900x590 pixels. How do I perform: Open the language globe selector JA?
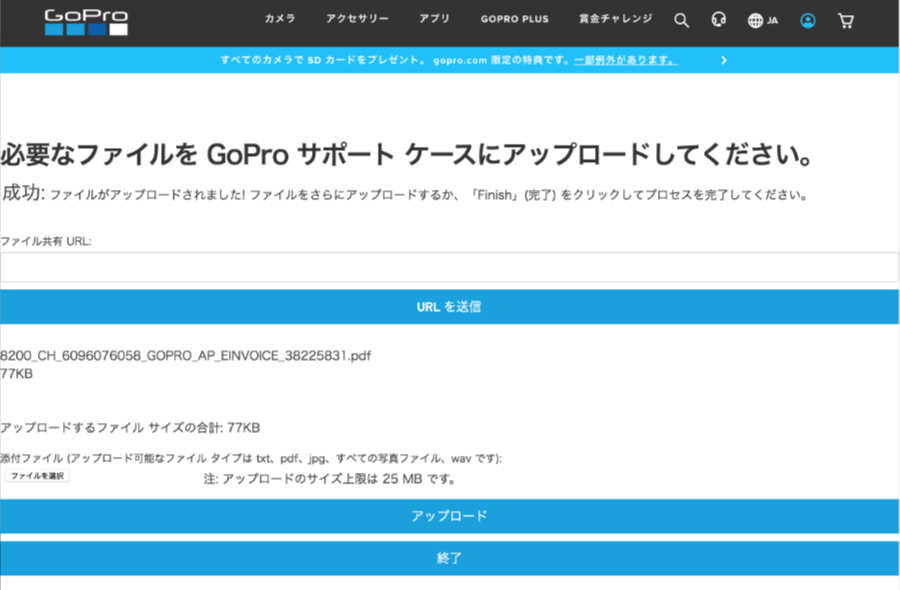pyautogui.click(x=763, y=21)
